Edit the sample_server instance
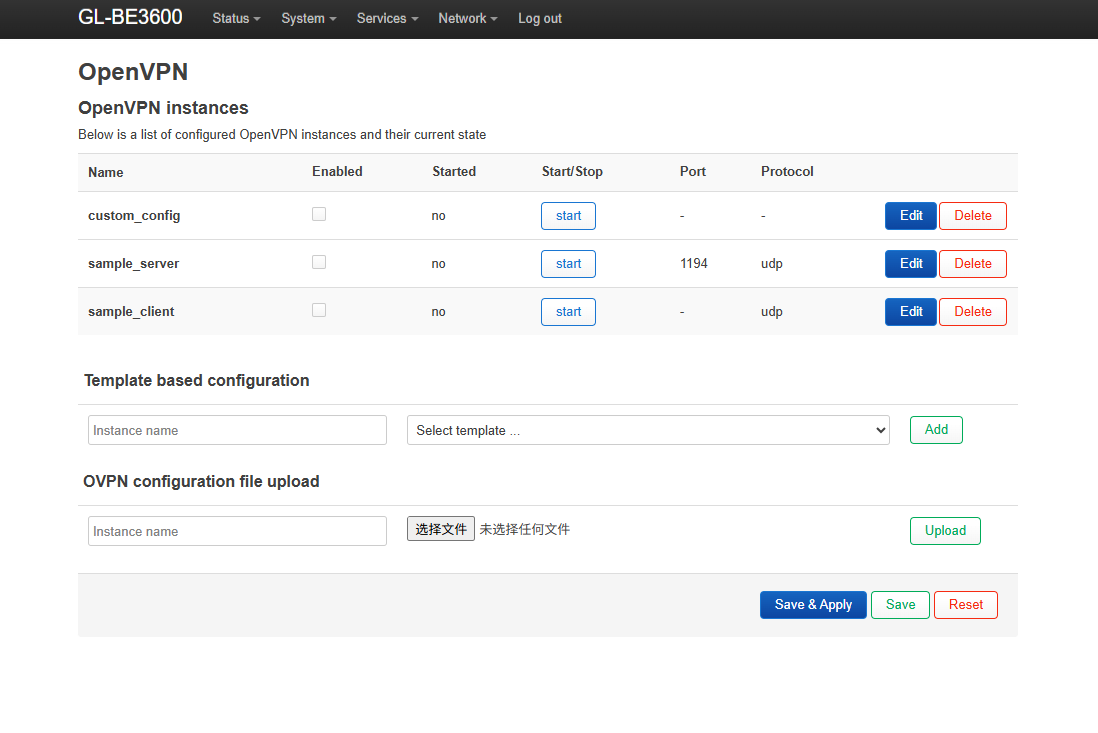Image resolution: width=1098 pixels, height=733 pixels. point(910,264)
